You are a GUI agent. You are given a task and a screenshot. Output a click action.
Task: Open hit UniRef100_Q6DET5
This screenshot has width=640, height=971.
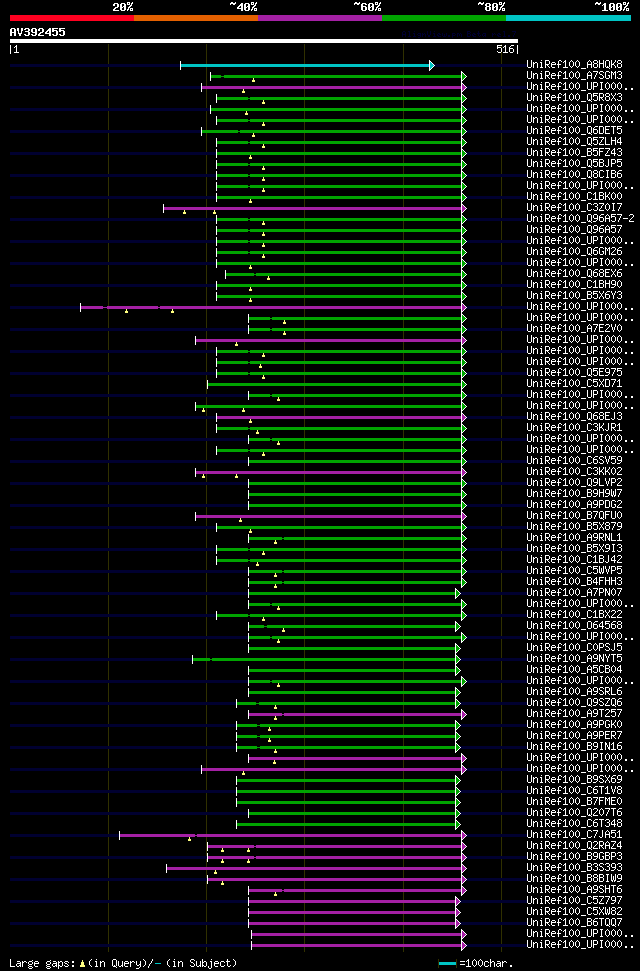[574, 131]
